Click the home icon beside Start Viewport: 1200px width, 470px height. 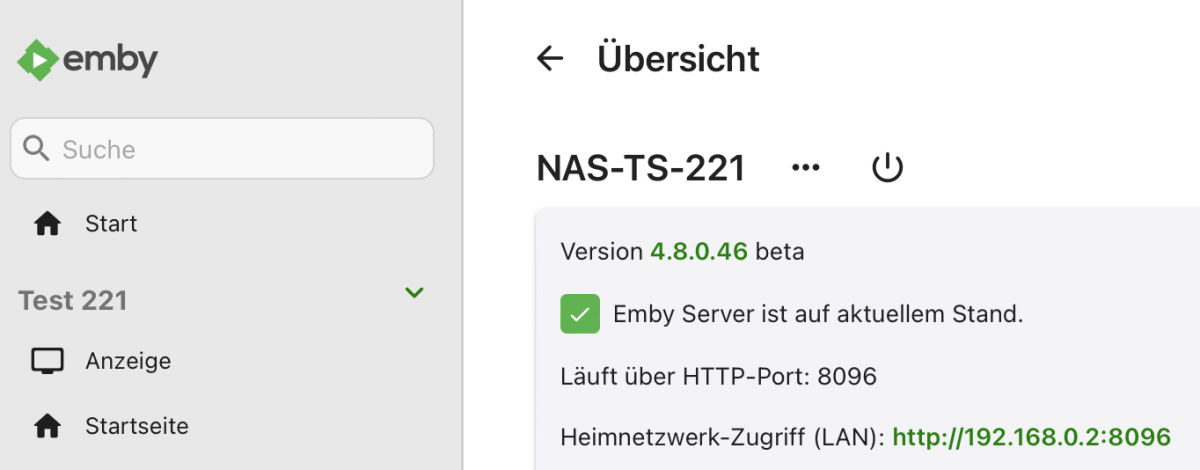point(47,224)
